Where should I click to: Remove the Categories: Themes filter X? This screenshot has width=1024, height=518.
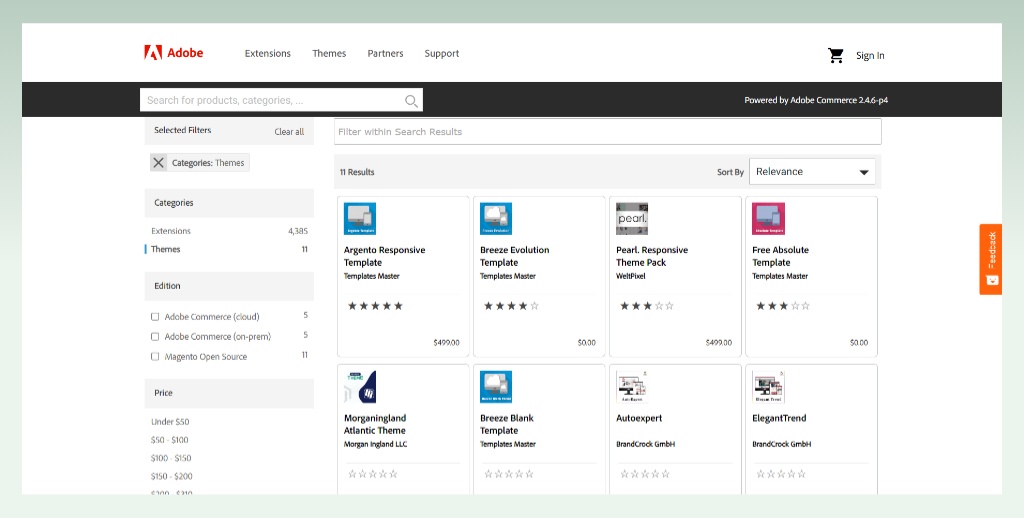point(158,163)
